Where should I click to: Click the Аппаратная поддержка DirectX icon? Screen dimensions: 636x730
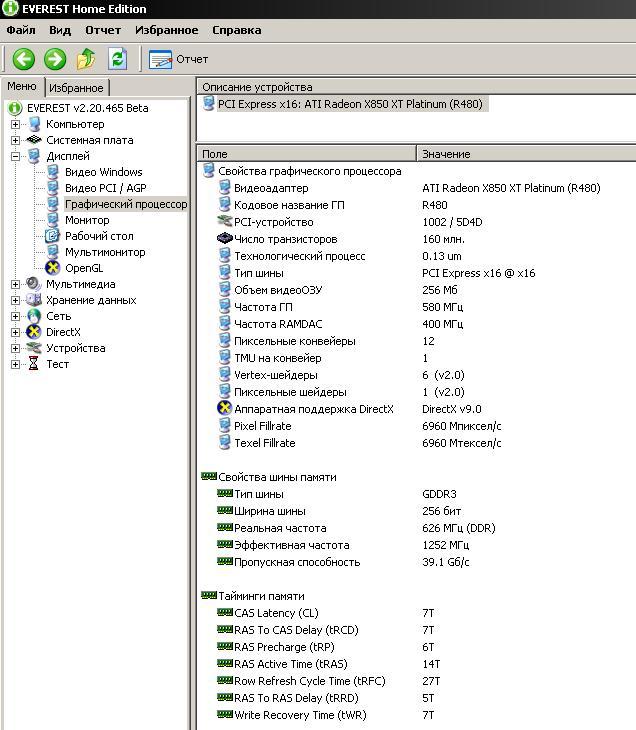pos(224,408)
